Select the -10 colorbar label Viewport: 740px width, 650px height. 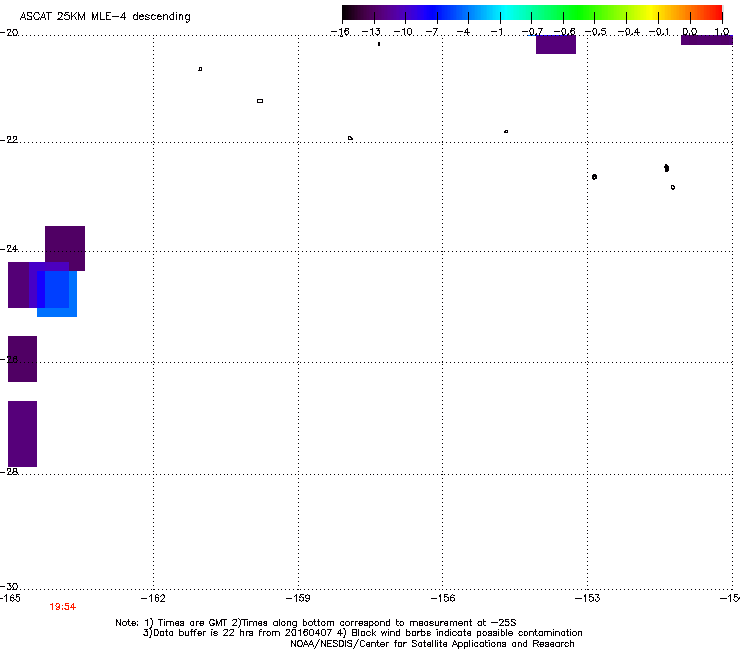(x=403, y=32)
